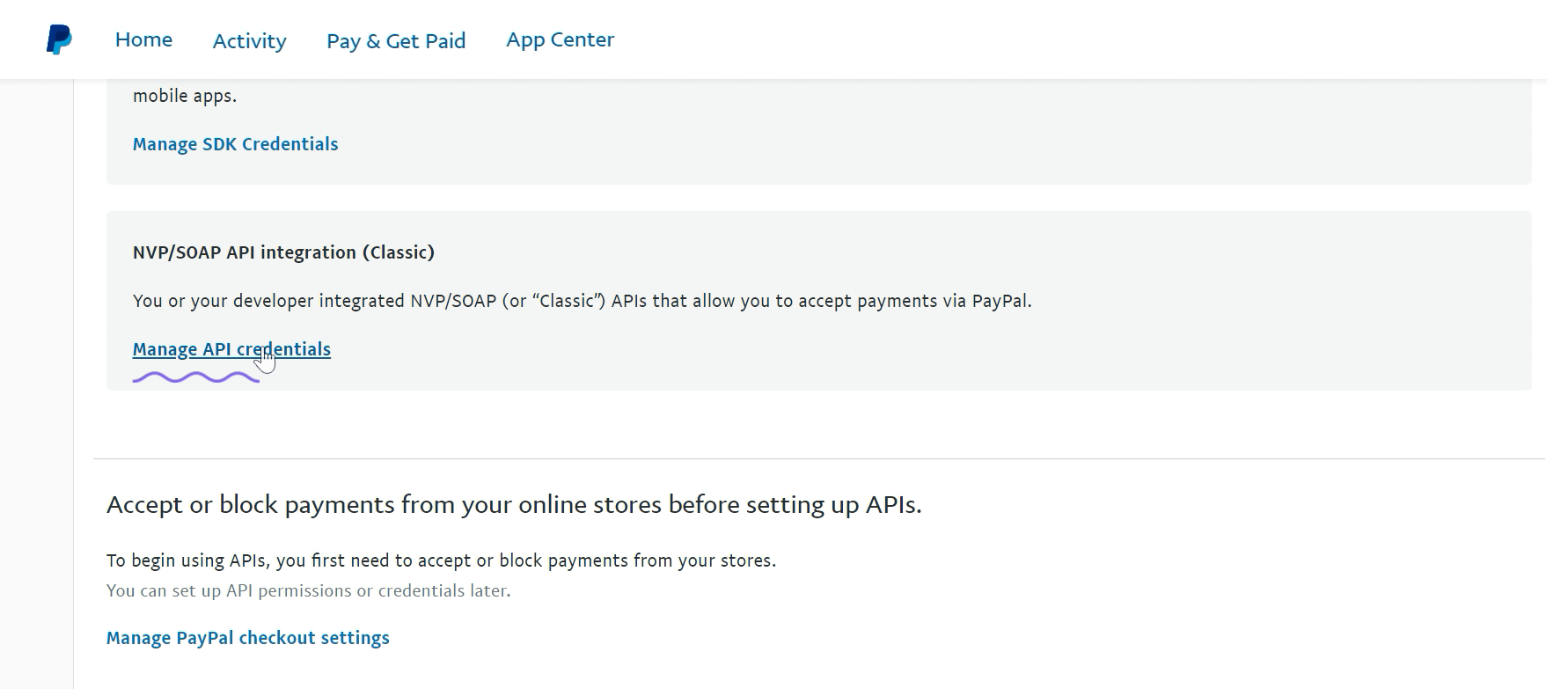The image size is (1547, 689).
Task: Select the 'mobile apps.' text
Action: pyautogui.click(x=185, y=97)
